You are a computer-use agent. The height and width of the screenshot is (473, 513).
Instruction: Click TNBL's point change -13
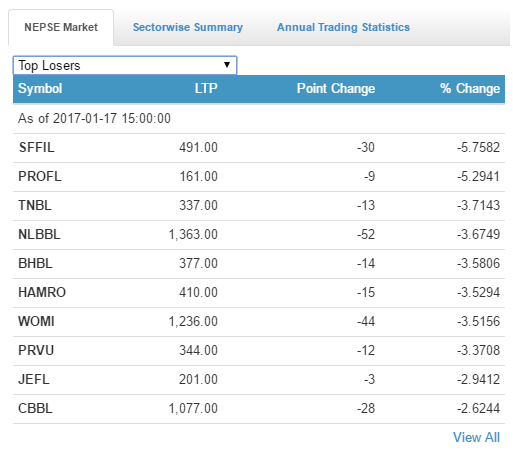click(366, 205)
